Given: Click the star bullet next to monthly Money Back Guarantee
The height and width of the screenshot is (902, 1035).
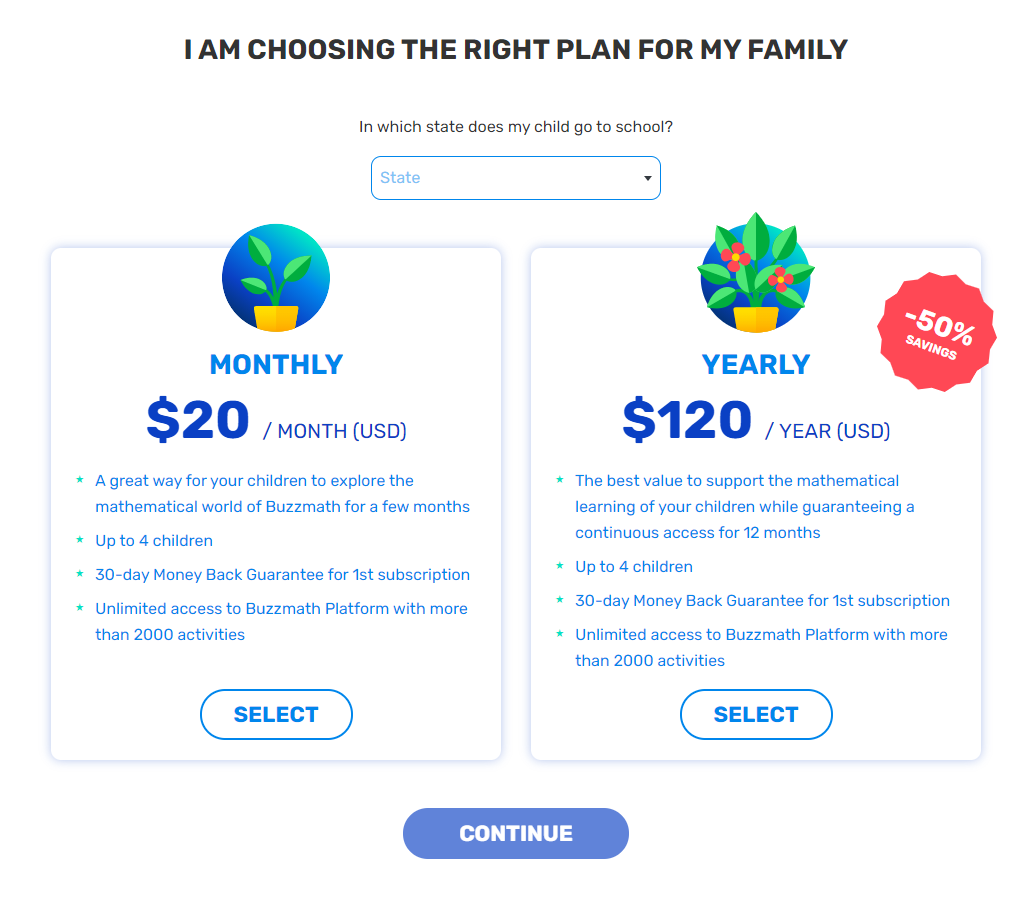Looking at the screenshot, I should pyautogui.click(x=80, y=574).
